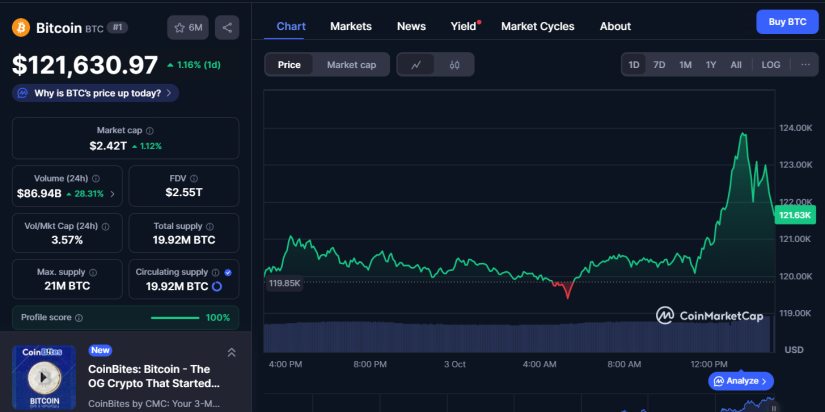Expand Why is BTC's price up today
This screenshot has width=825, height=412.
point(96,93)
